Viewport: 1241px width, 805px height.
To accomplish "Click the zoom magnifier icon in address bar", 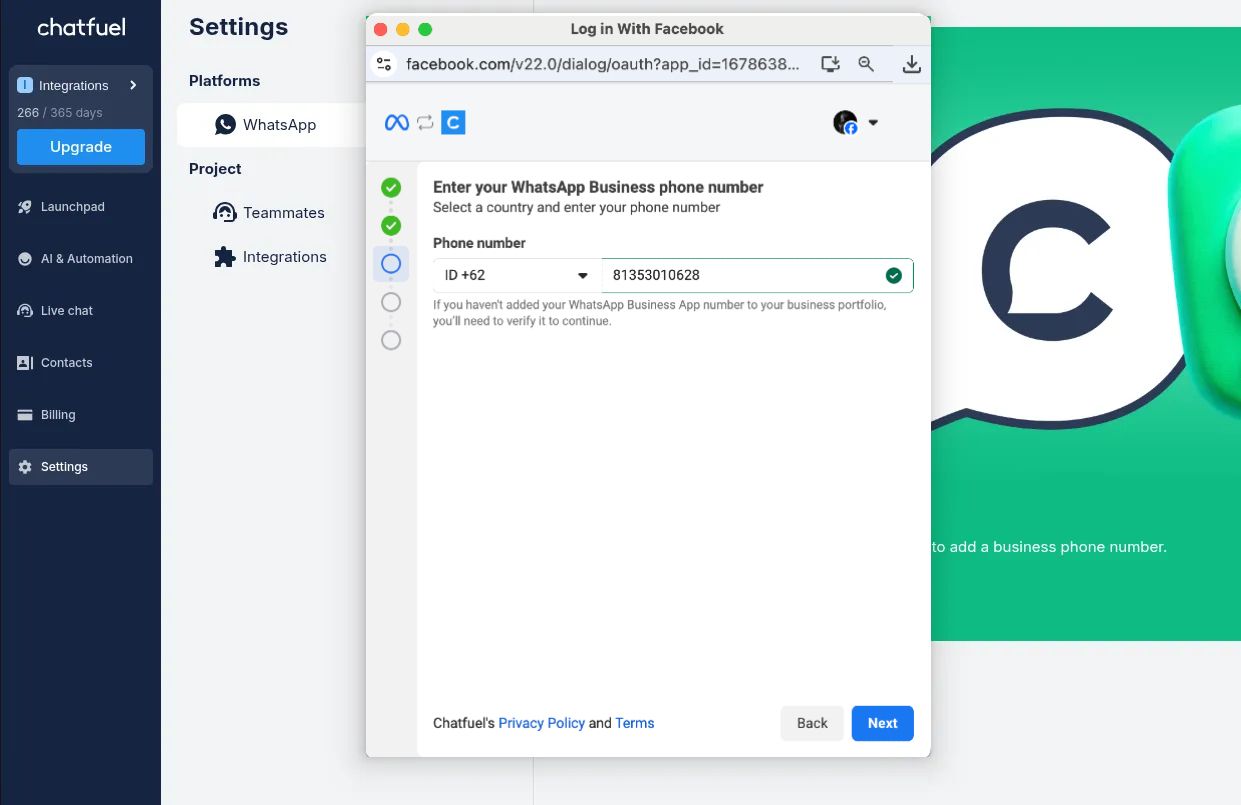I will point(866,64).
